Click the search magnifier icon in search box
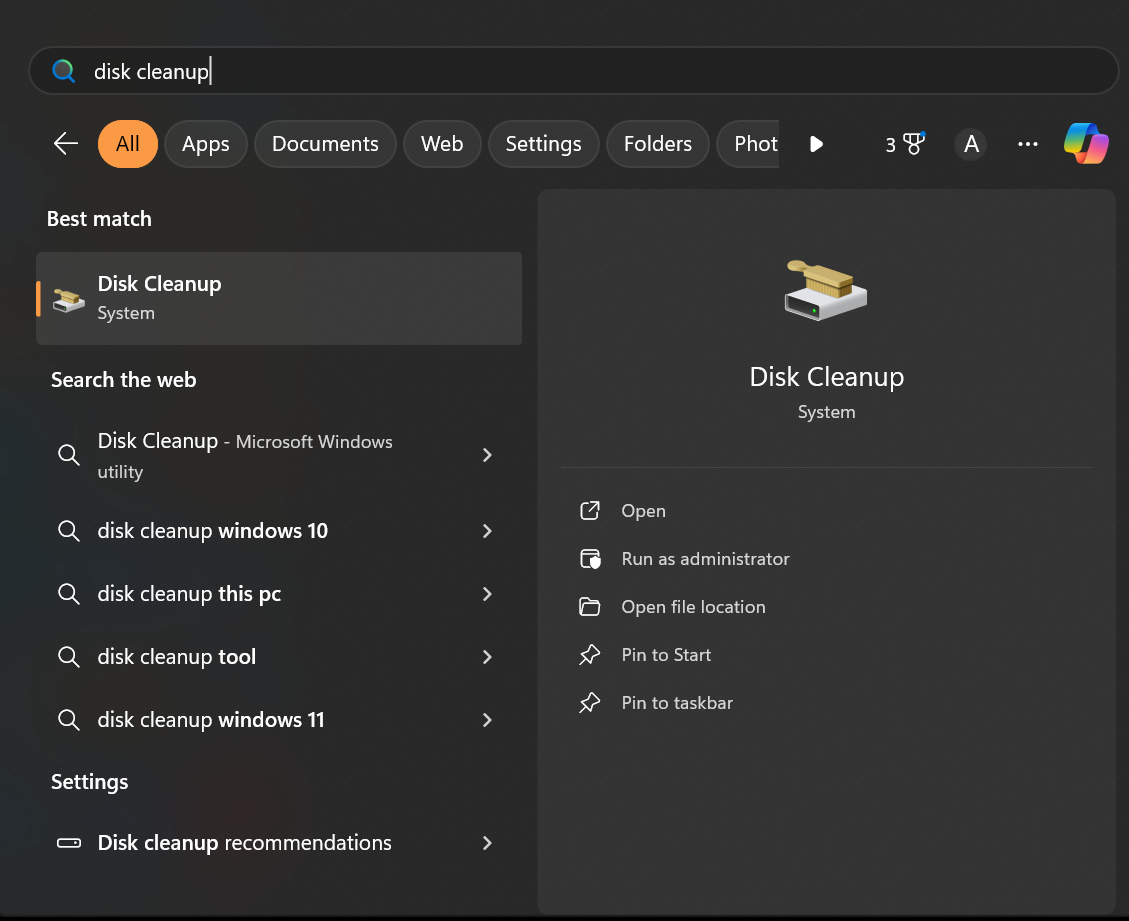The height and width of the screenshot is (921, 1129). 63,71
